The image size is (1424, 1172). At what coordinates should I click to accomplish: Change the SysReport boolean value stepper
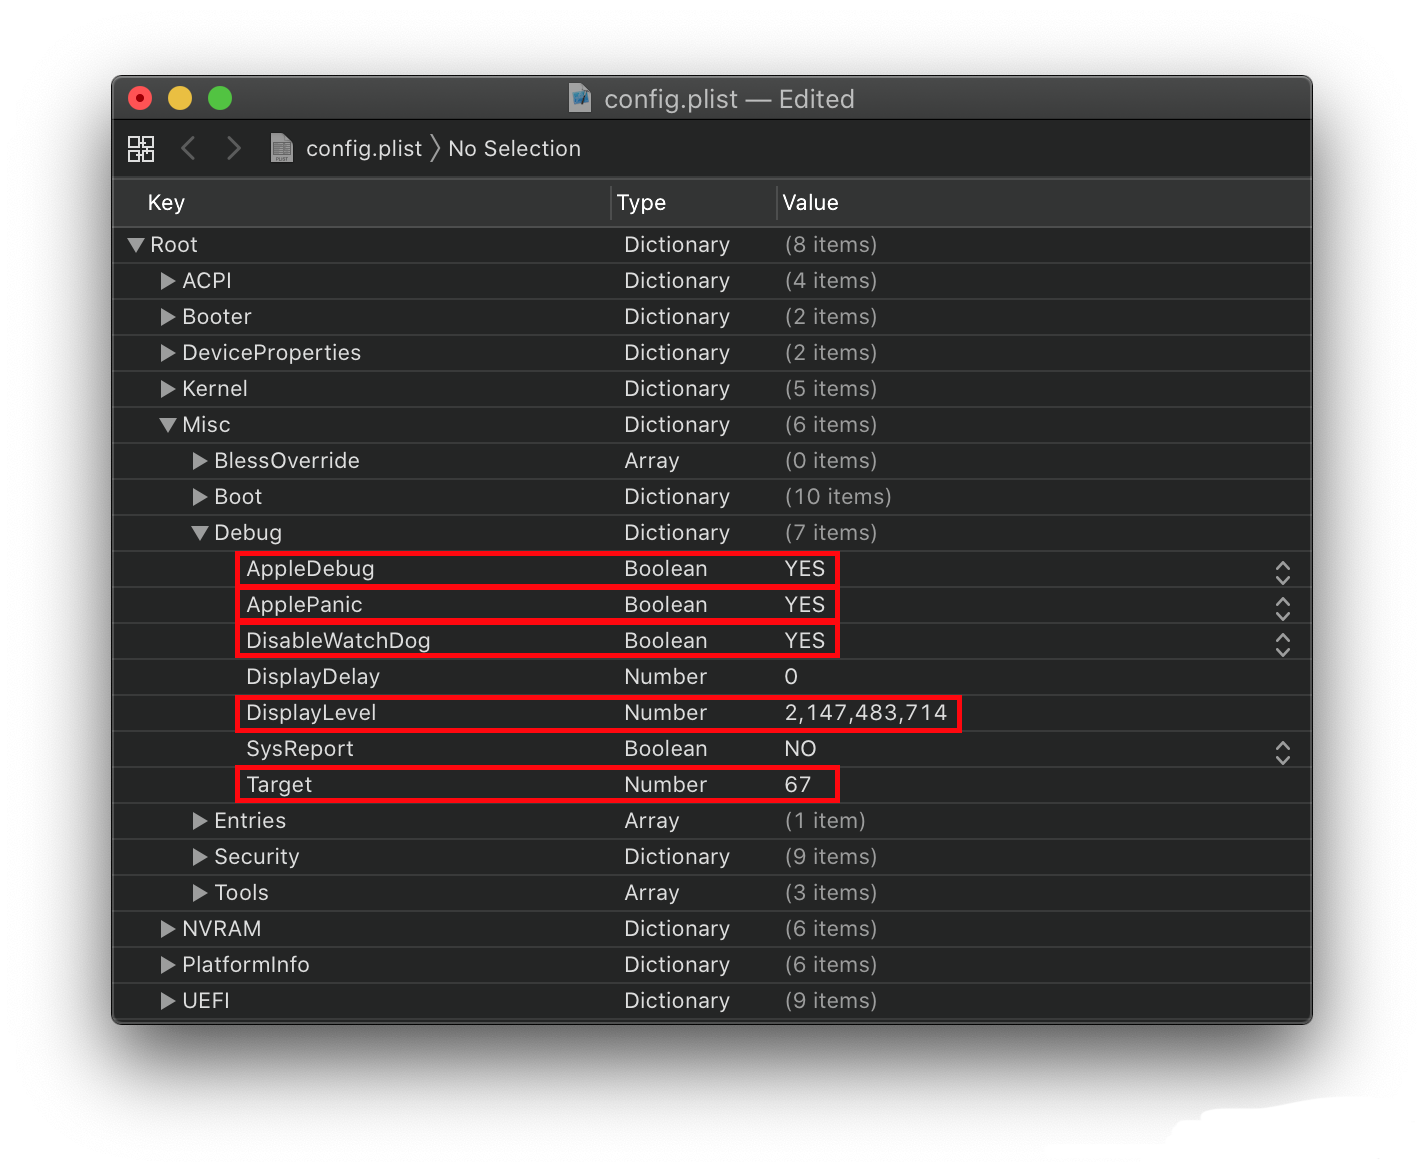click(x=1282, y=752)
